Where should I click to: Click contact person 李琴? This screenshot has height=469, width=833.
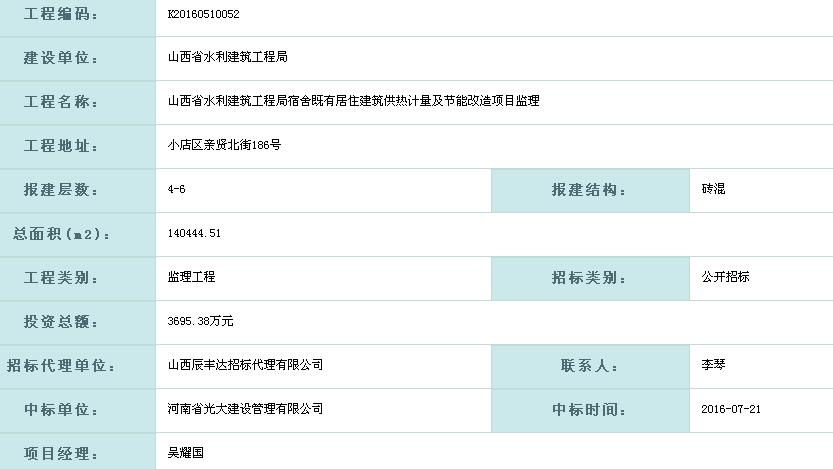713,365
